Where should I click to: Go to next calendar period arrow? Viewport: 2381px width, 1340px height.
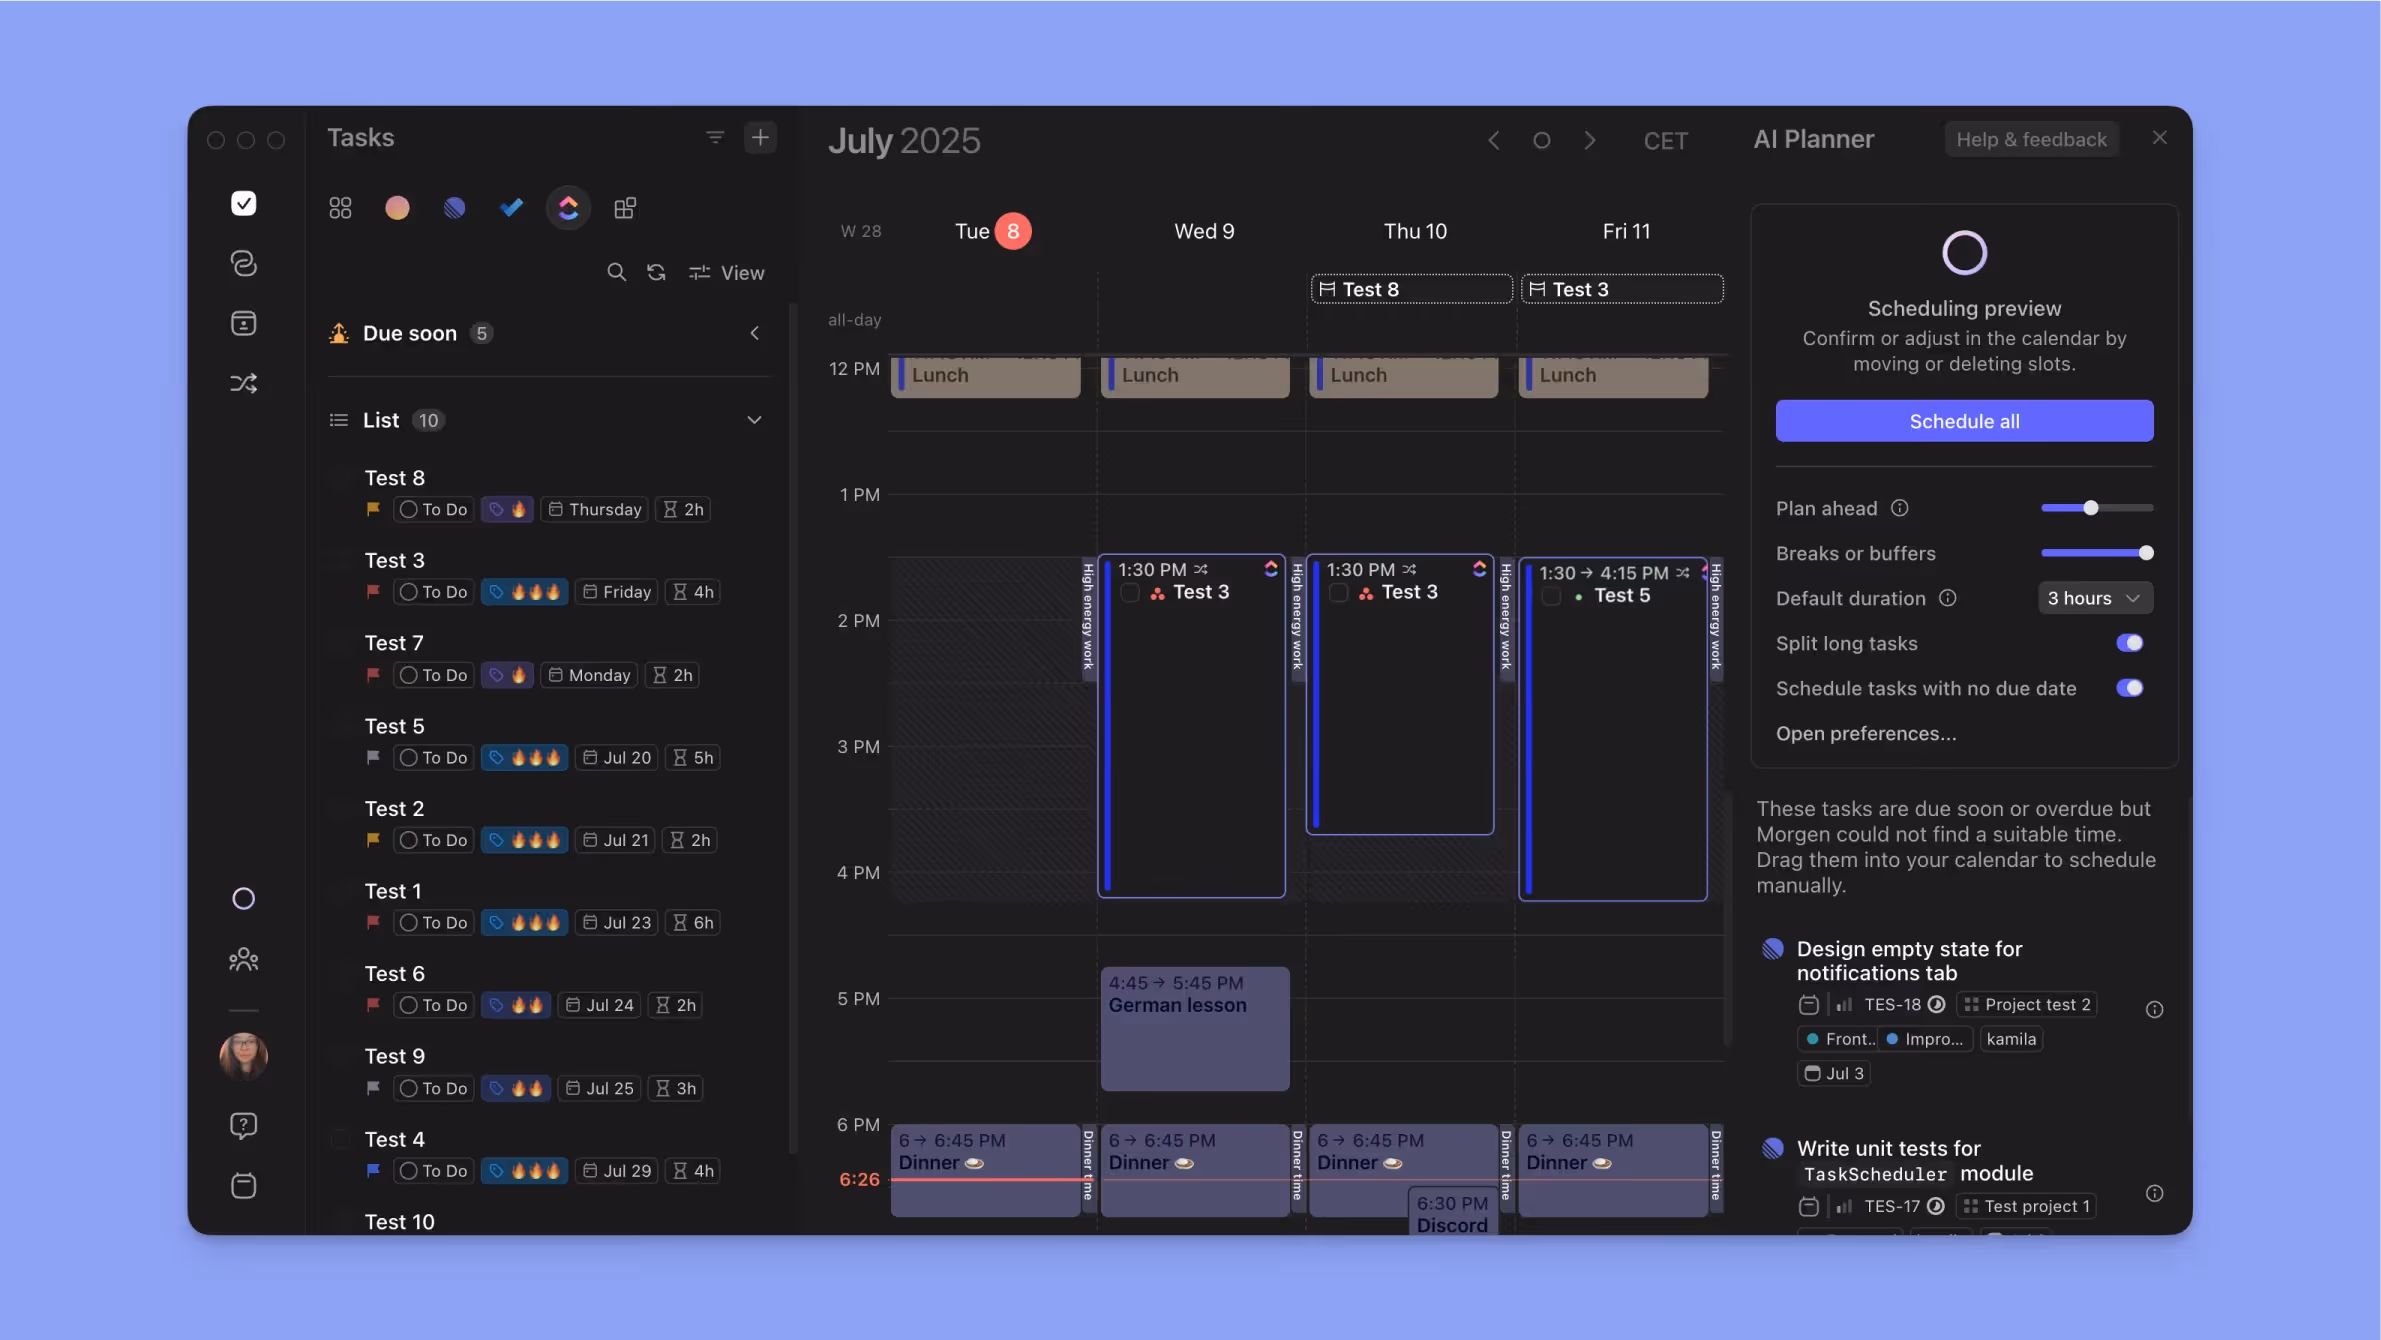1589,141
